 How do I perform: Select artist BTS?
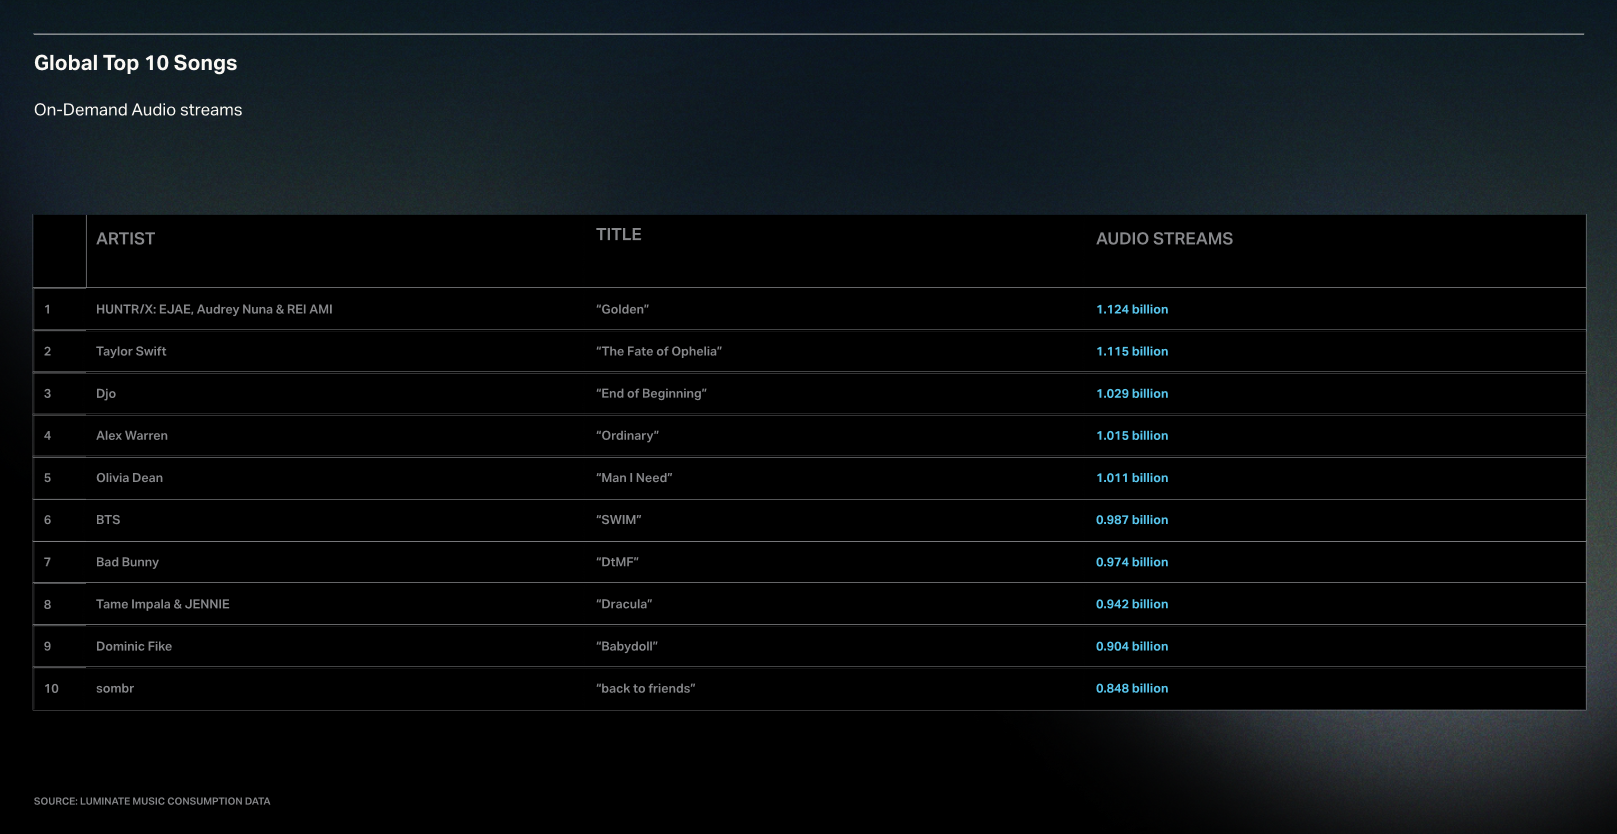(108, 520)
